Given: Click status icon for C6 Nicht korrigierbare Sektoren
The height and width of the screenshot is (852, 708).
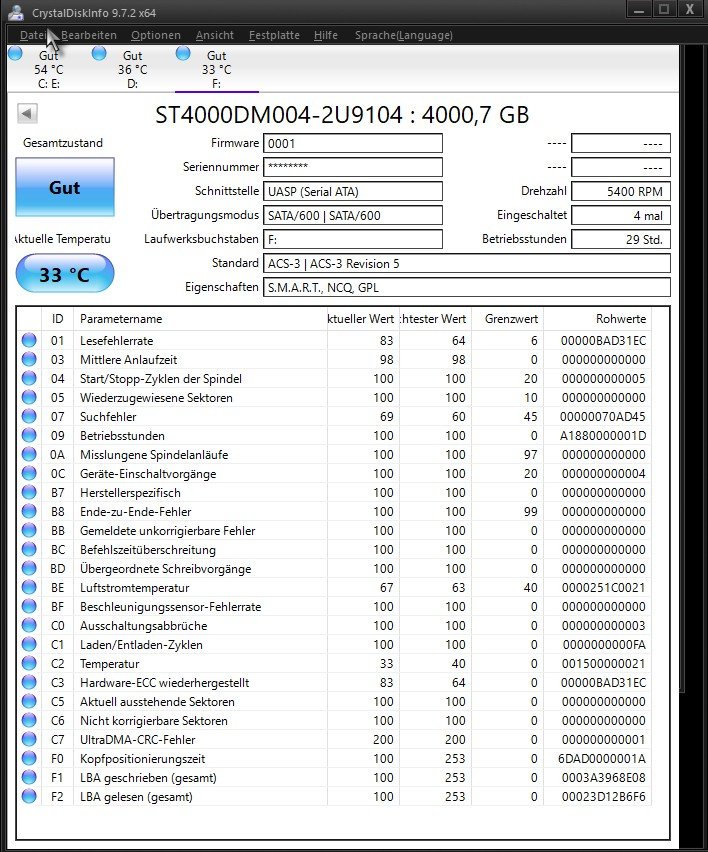Looking at the screenshot, I should coord(29,721).
